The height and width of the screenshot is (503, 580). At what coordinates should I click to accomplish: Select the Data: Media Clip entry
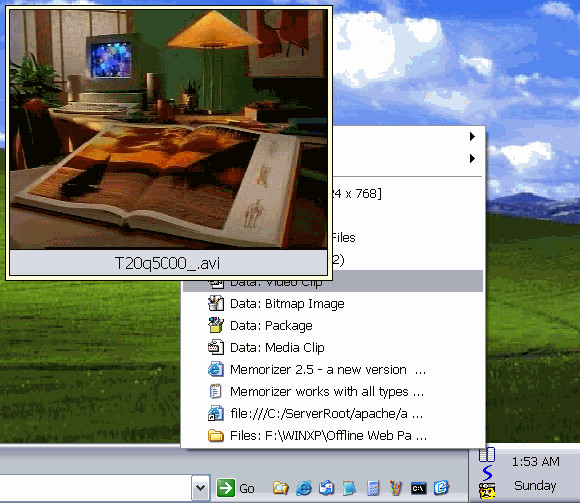[333, 348]
